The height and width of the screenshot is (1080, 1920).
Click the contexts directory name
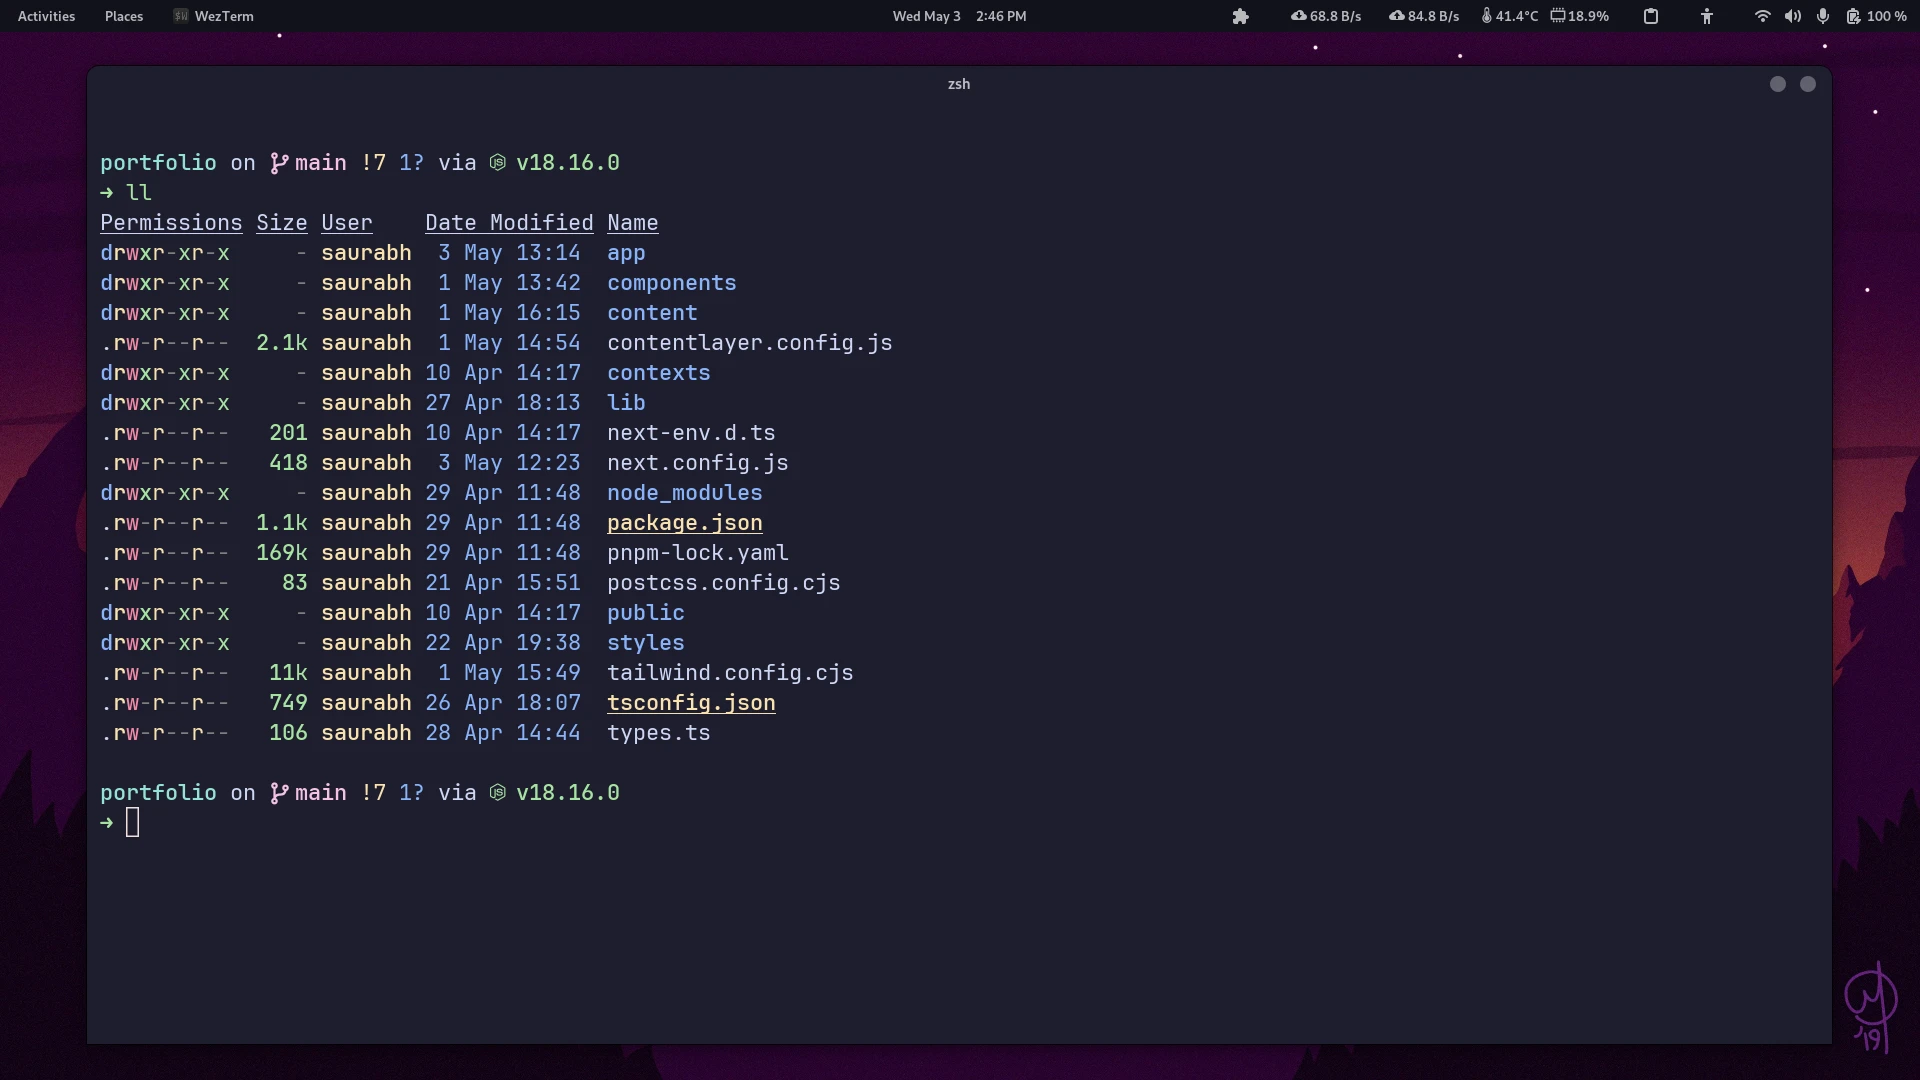(x=659, y=373)
